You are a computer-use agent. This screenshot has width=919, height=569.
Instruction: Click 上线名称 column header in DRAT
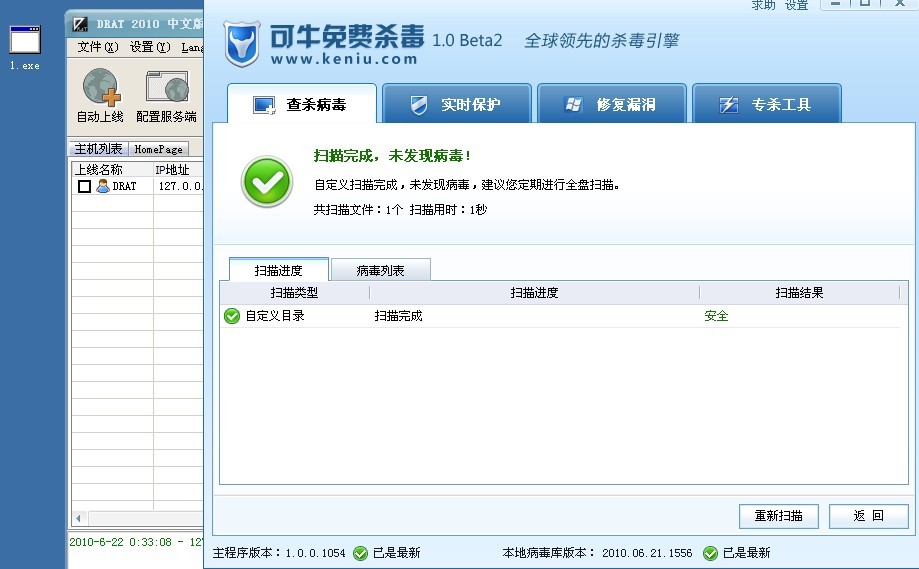click(112, 169)
